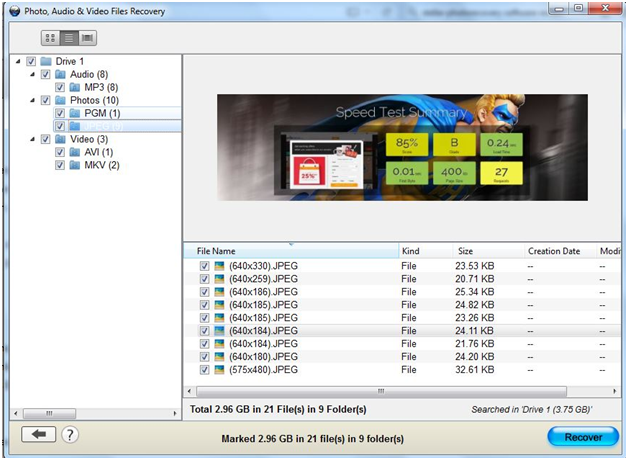Click image icon of (640x186).JPEG
Viewport: 628px width, 460px height.
[x=219, y=292]
